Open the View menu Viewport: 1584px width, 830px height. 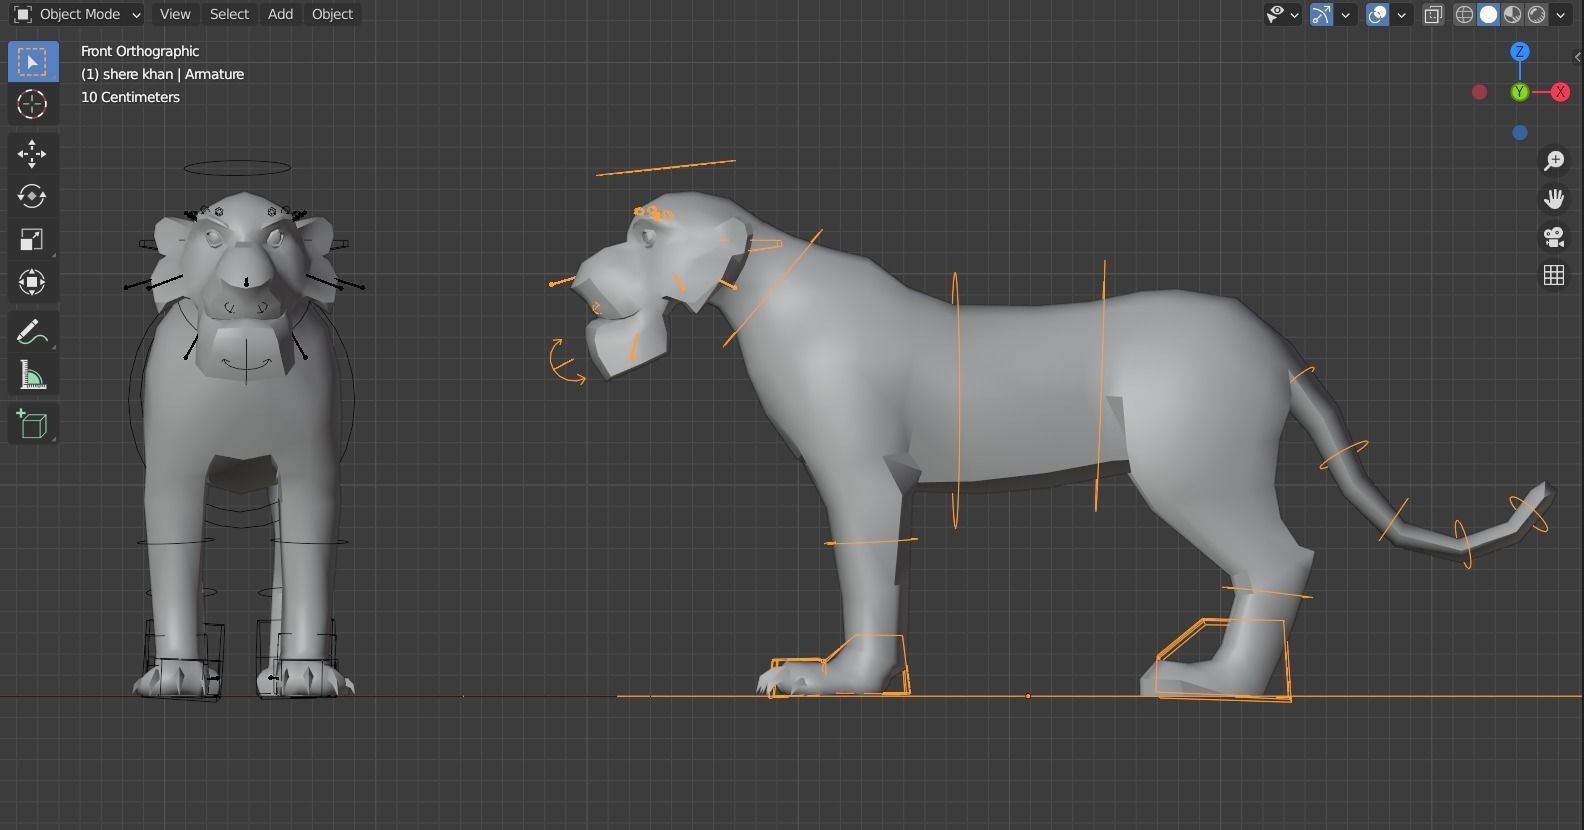click(175, 14)
